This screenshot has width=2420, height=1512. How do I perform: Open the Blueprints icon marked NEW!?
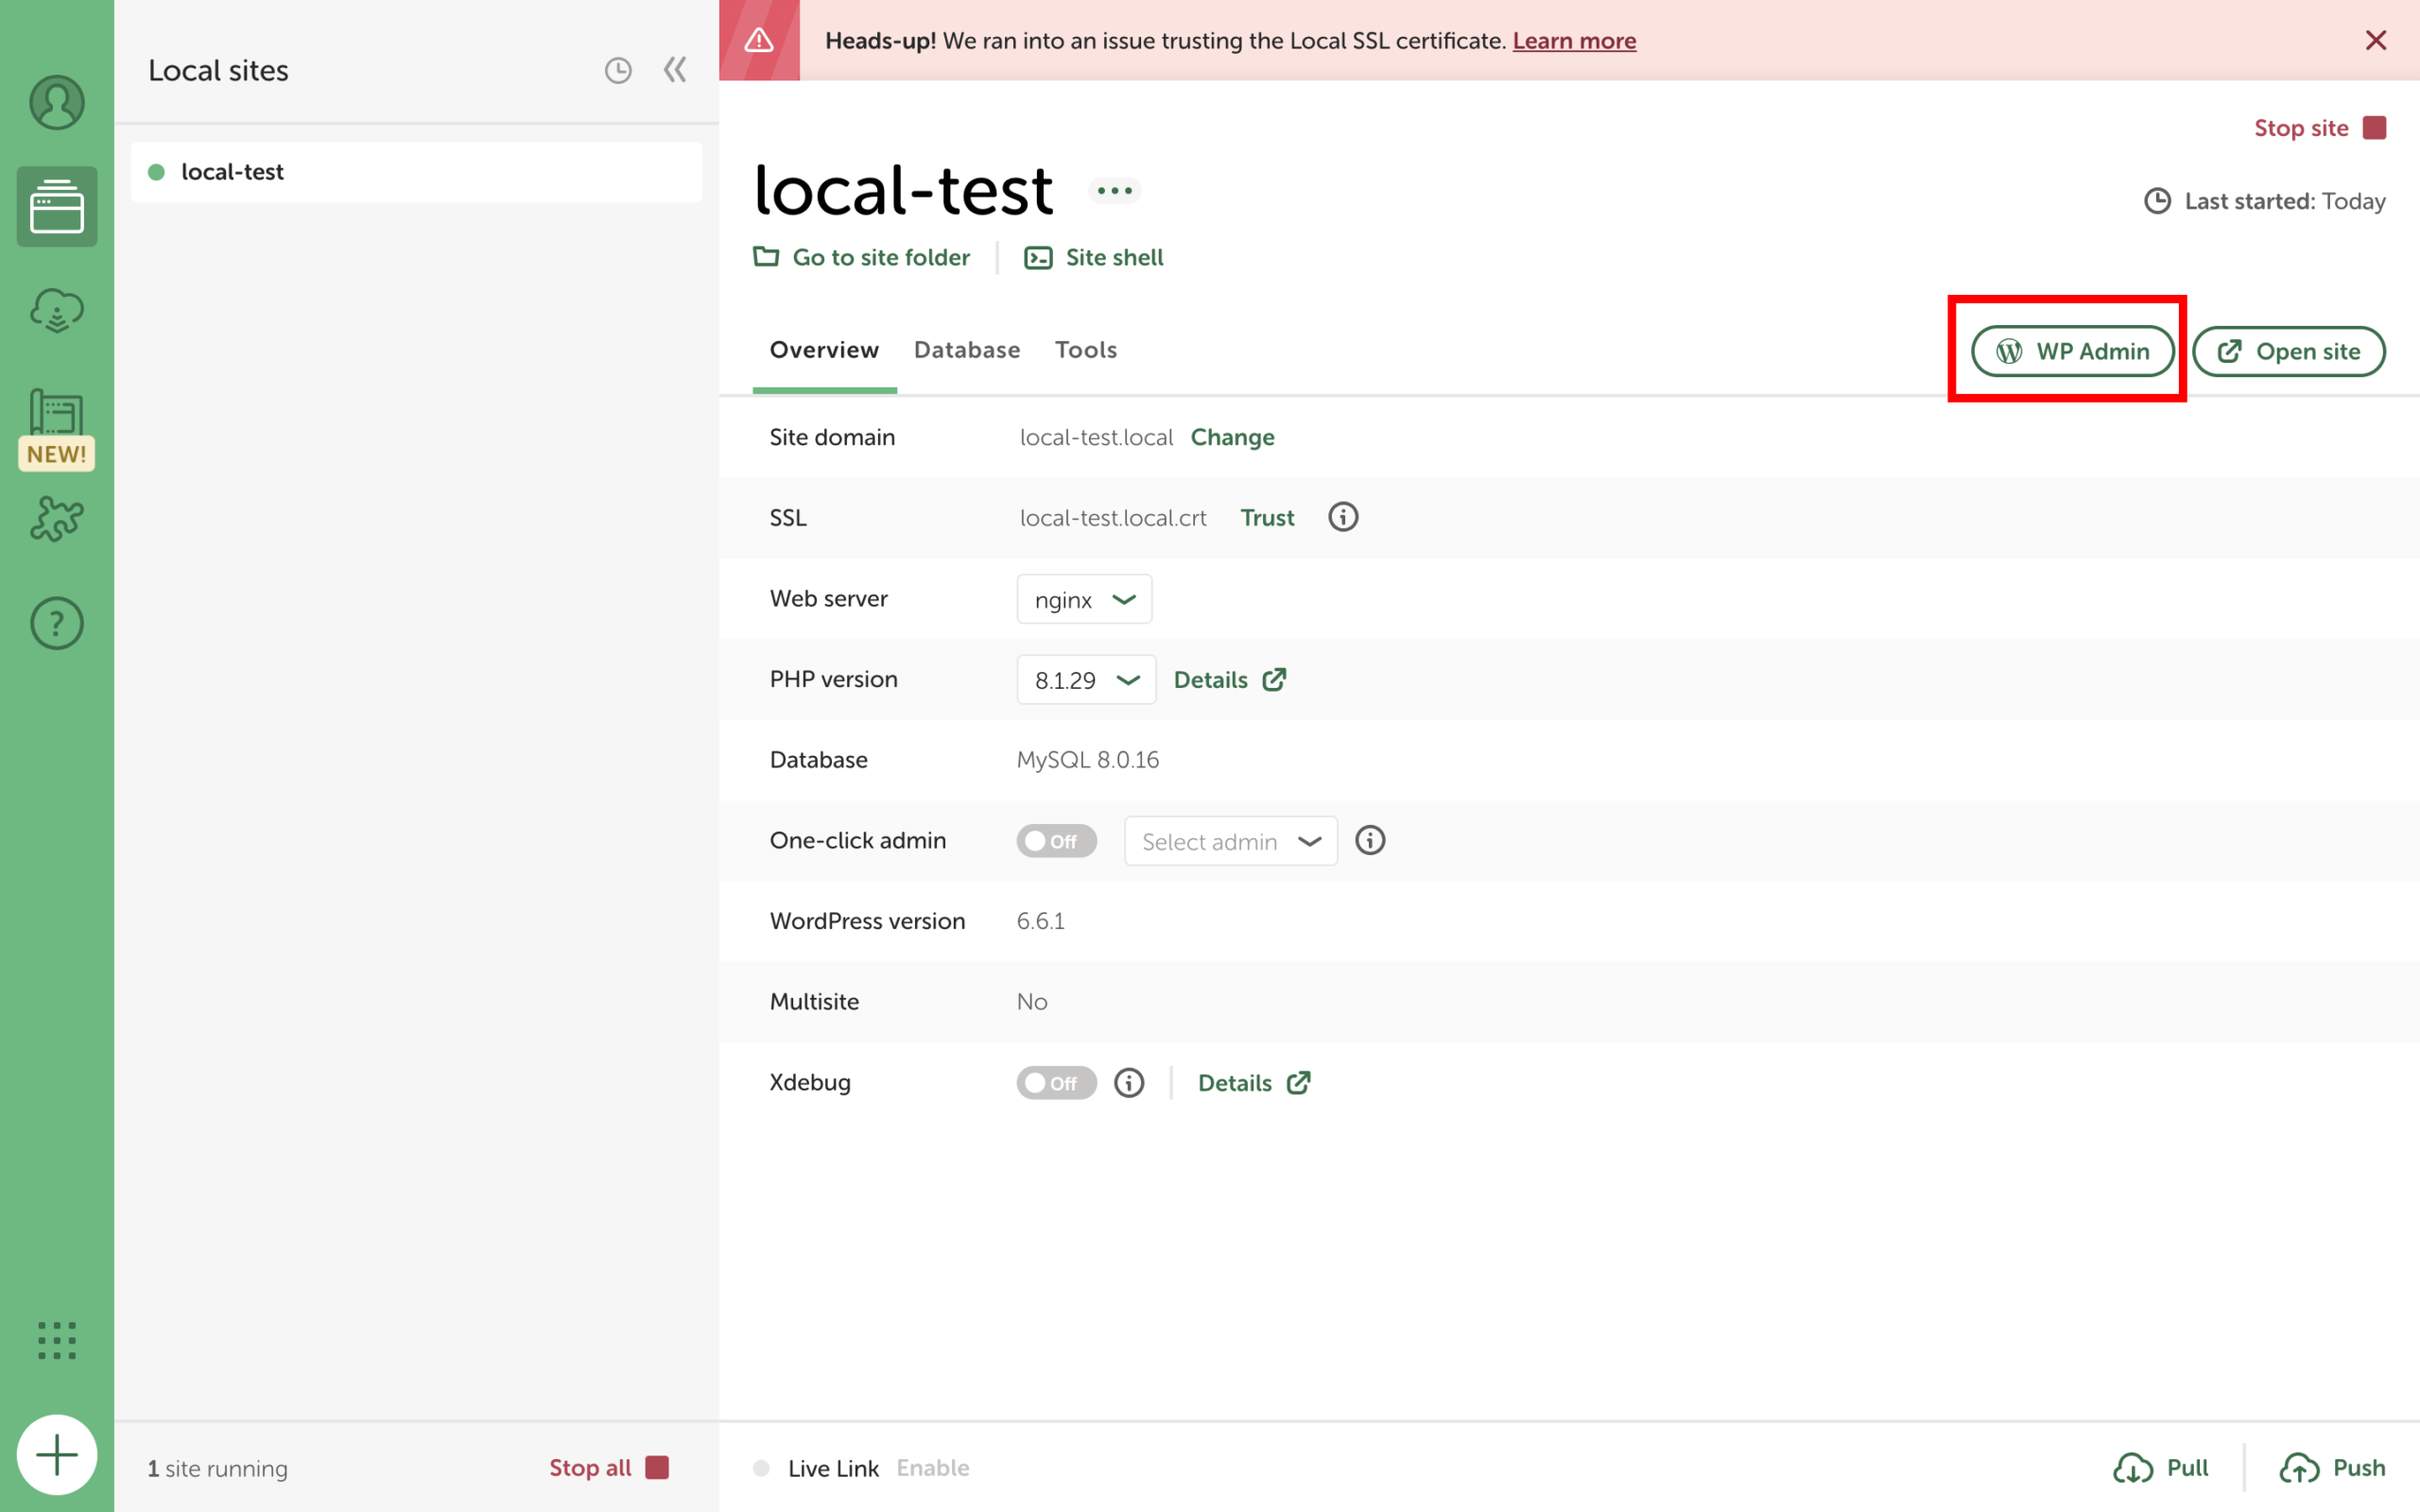57,428
